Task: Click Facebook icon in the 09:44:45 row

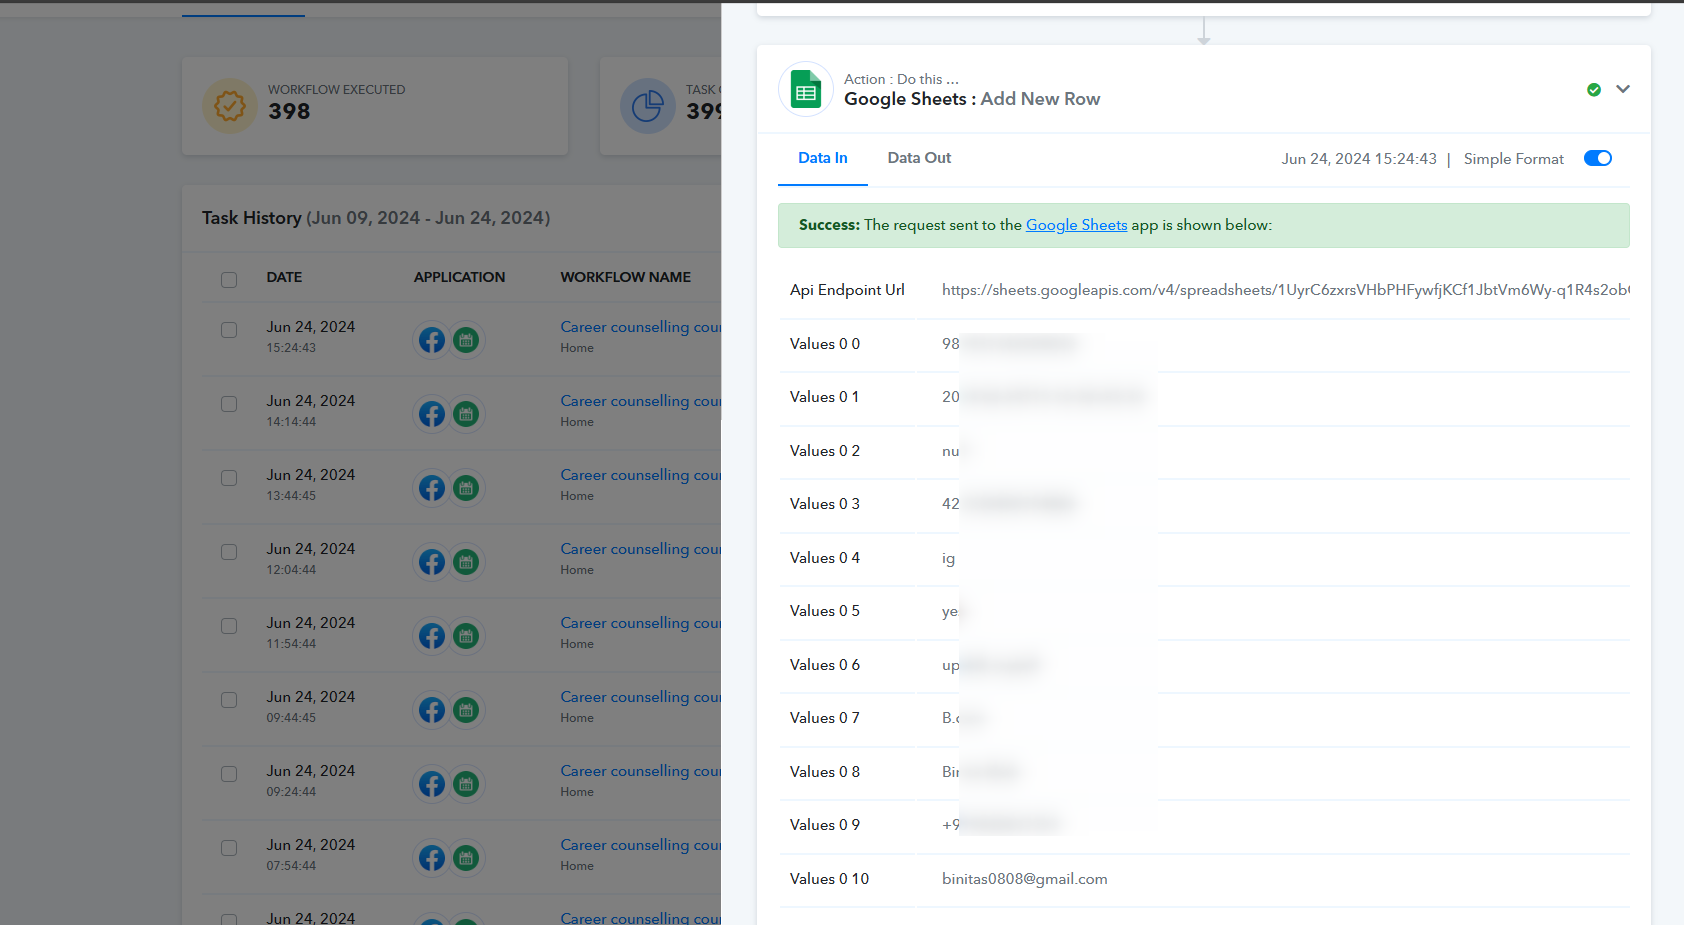Action: (x=432, y=710)
